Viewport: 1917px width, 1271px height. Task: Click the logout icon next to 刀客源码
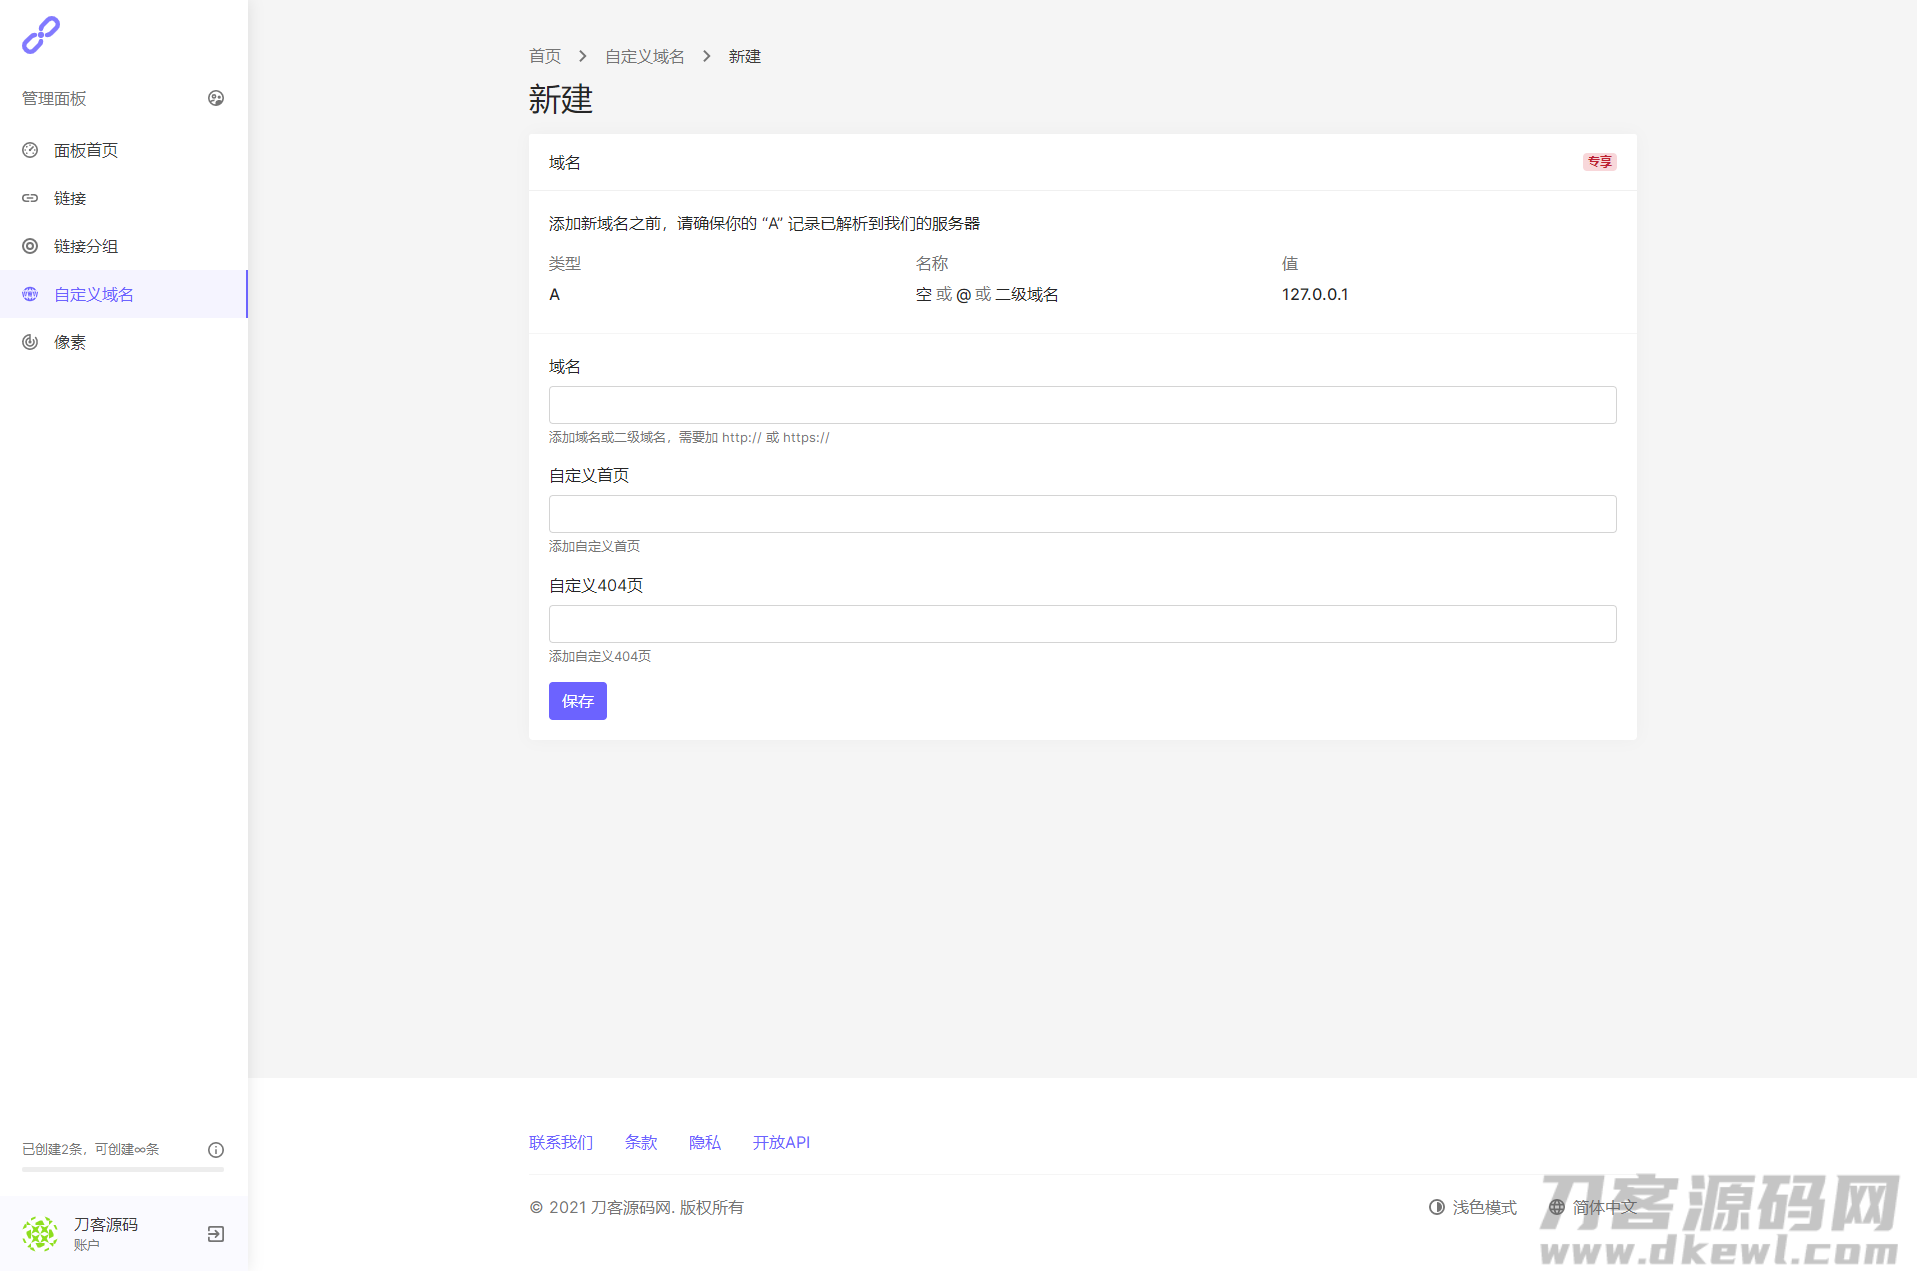point(216,1234)
